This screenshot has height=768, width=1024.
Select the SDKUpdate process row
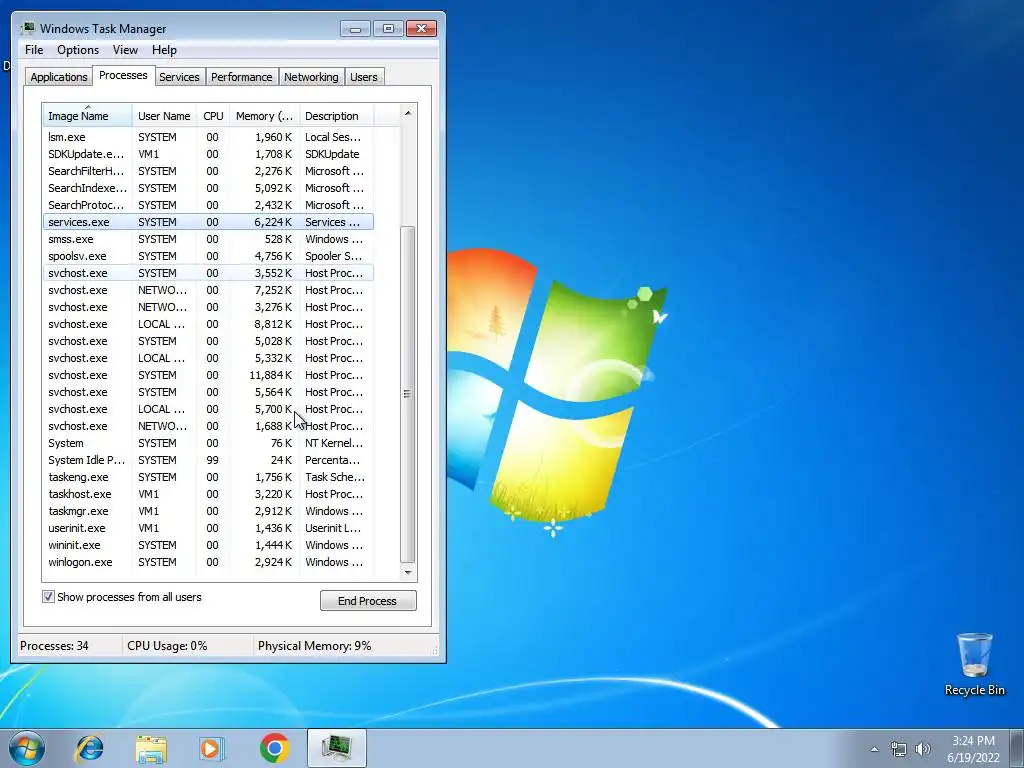point(208,154)
